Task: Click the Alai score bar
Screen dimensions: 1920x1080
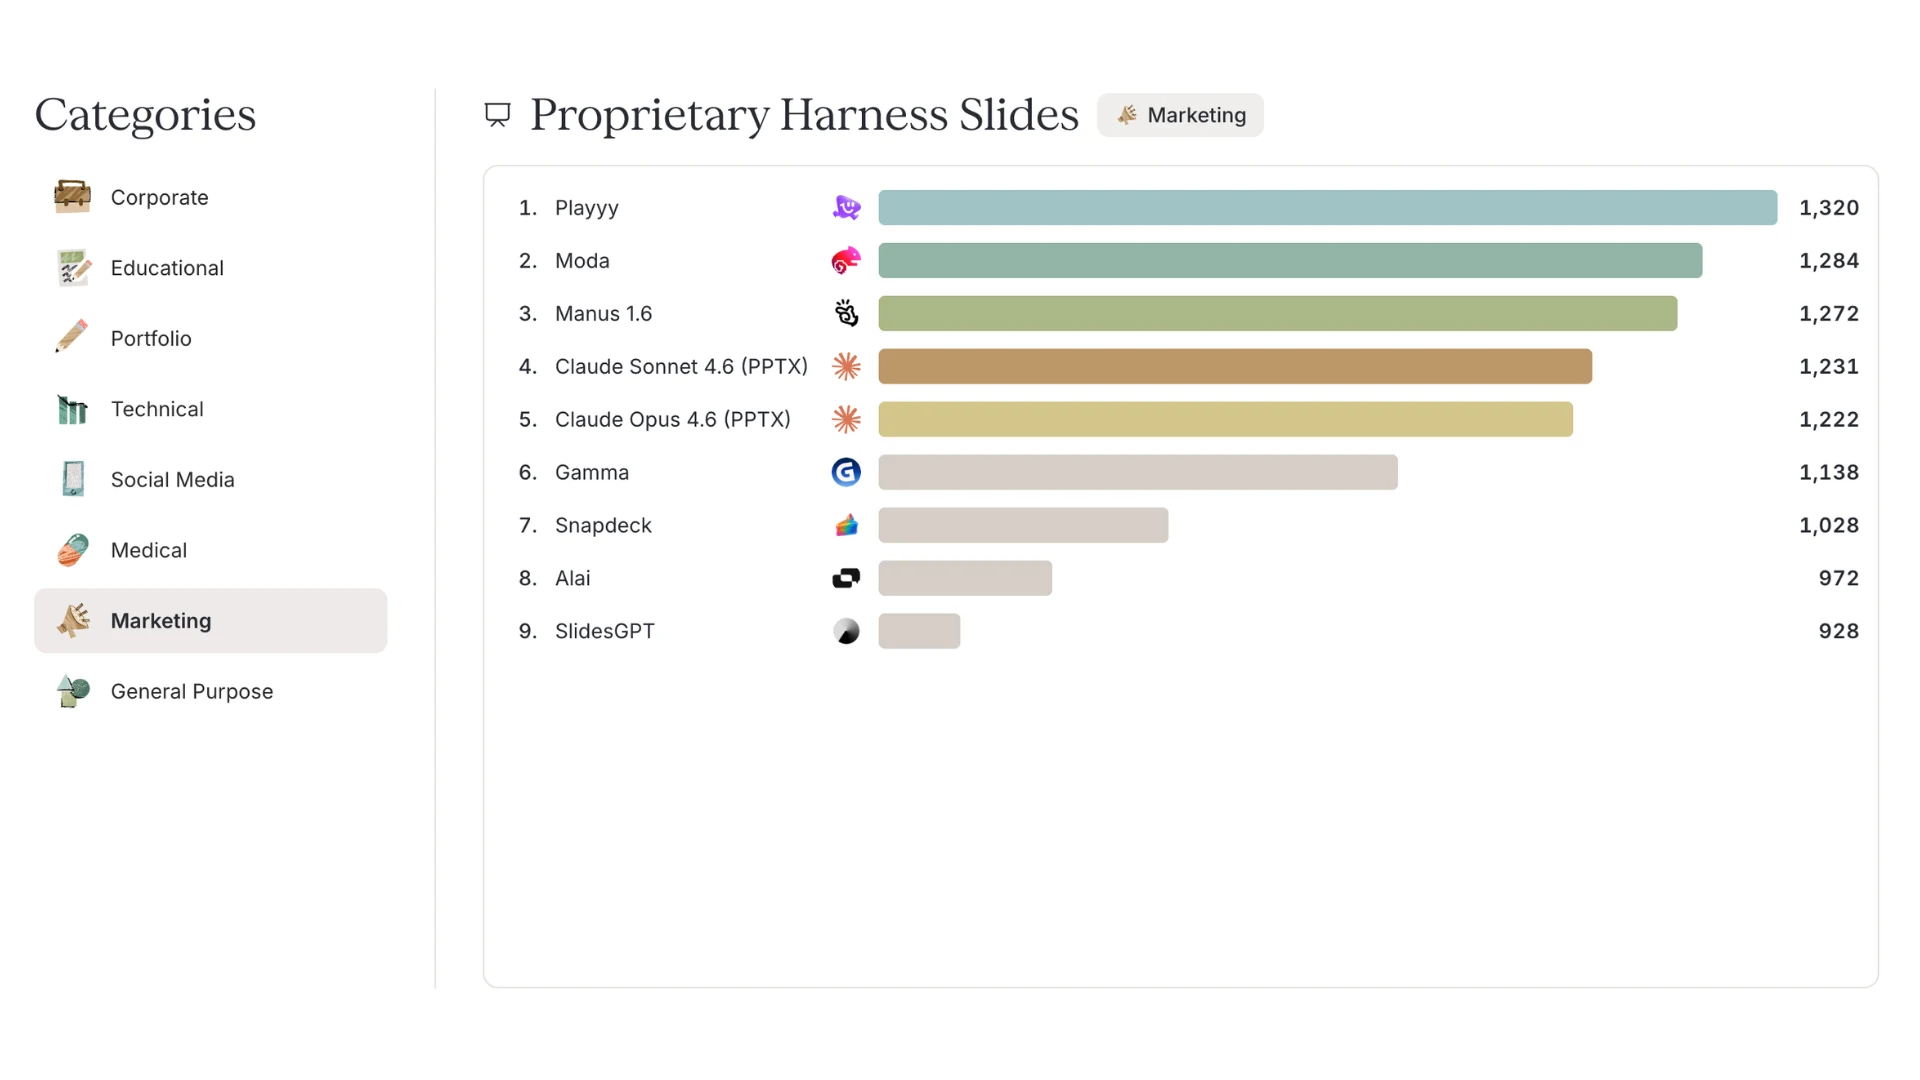Action: click(x=965, y=578)
